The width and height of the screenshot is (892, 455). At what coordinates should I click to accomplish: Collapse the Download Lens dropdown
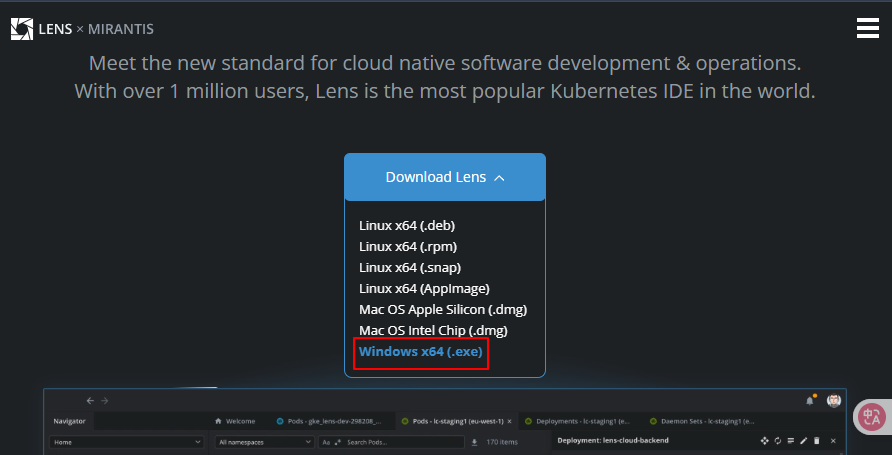click(445, 177)
